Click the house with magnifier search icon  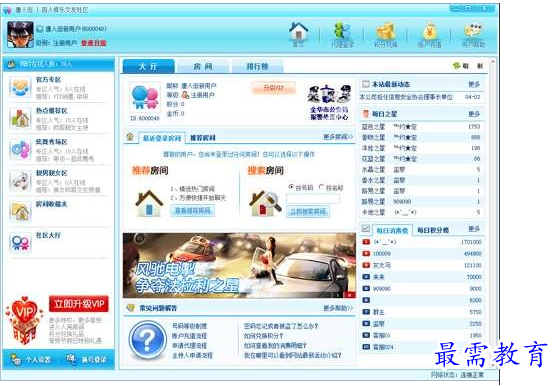(265, 203)
